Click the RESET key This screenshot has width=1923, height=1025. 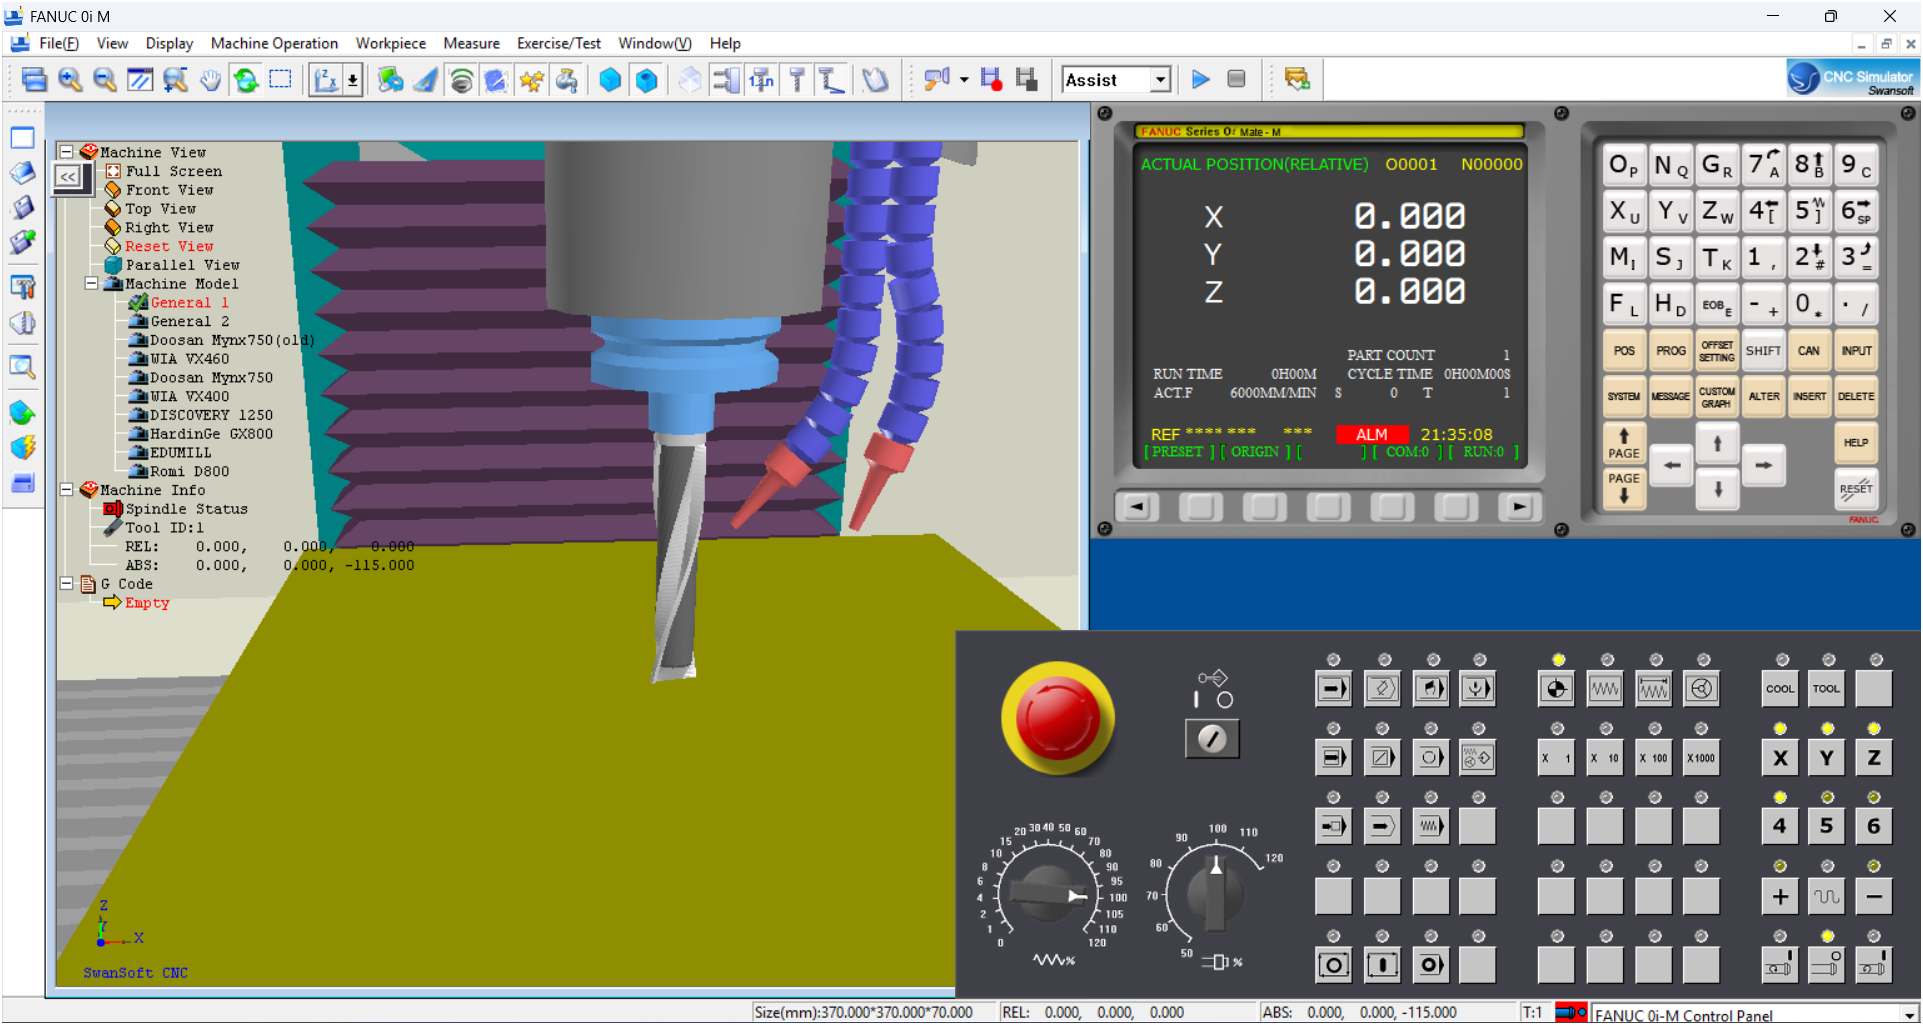click(x=1856, y=489)
